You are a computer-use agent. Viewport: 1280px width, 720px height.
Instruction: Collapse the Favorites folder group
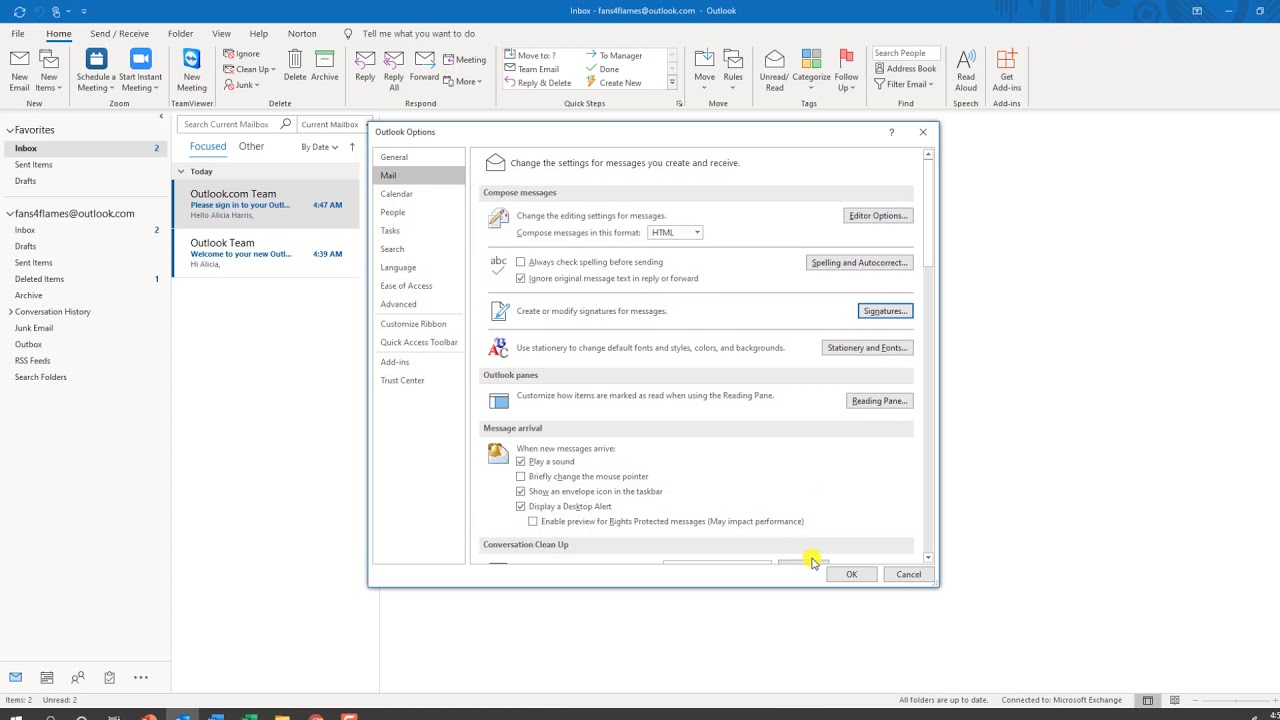pos(10,130)
